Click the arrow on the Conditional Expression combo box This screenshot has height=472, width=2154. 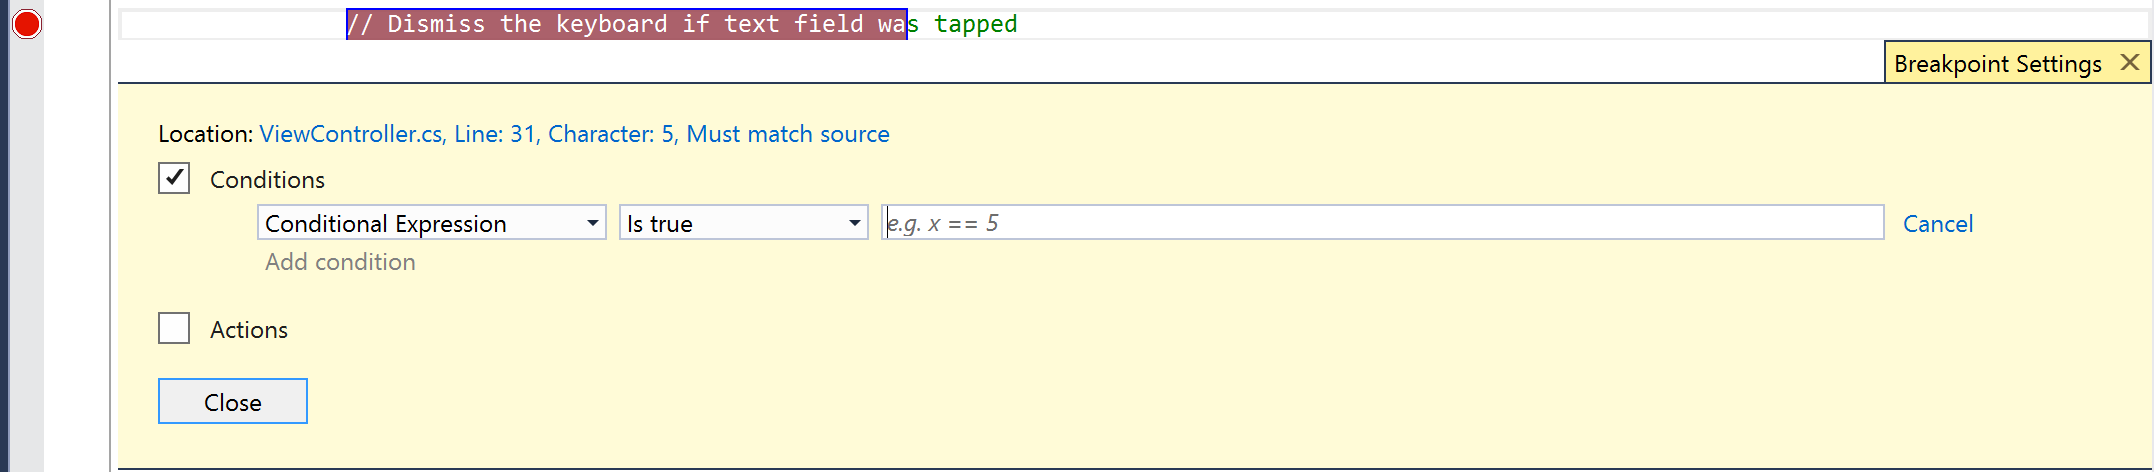click(593, 223)
